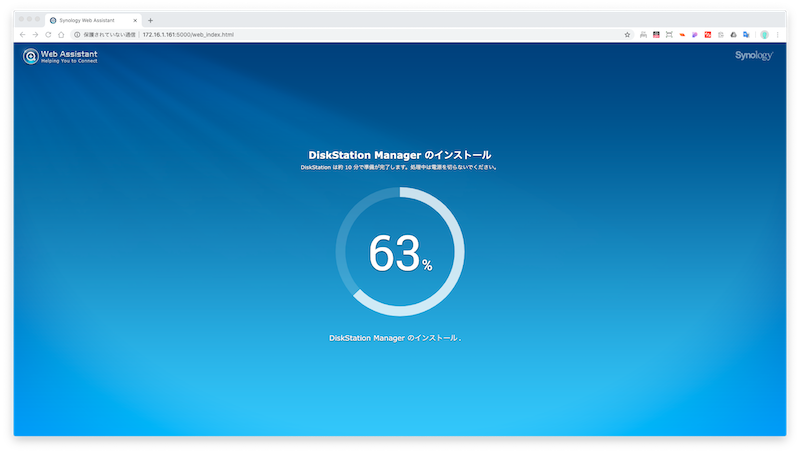This screenshot has width=800, height=453.
Task: Open the browser home page icon
Action: pyautogui.click(x=61, y=35)
